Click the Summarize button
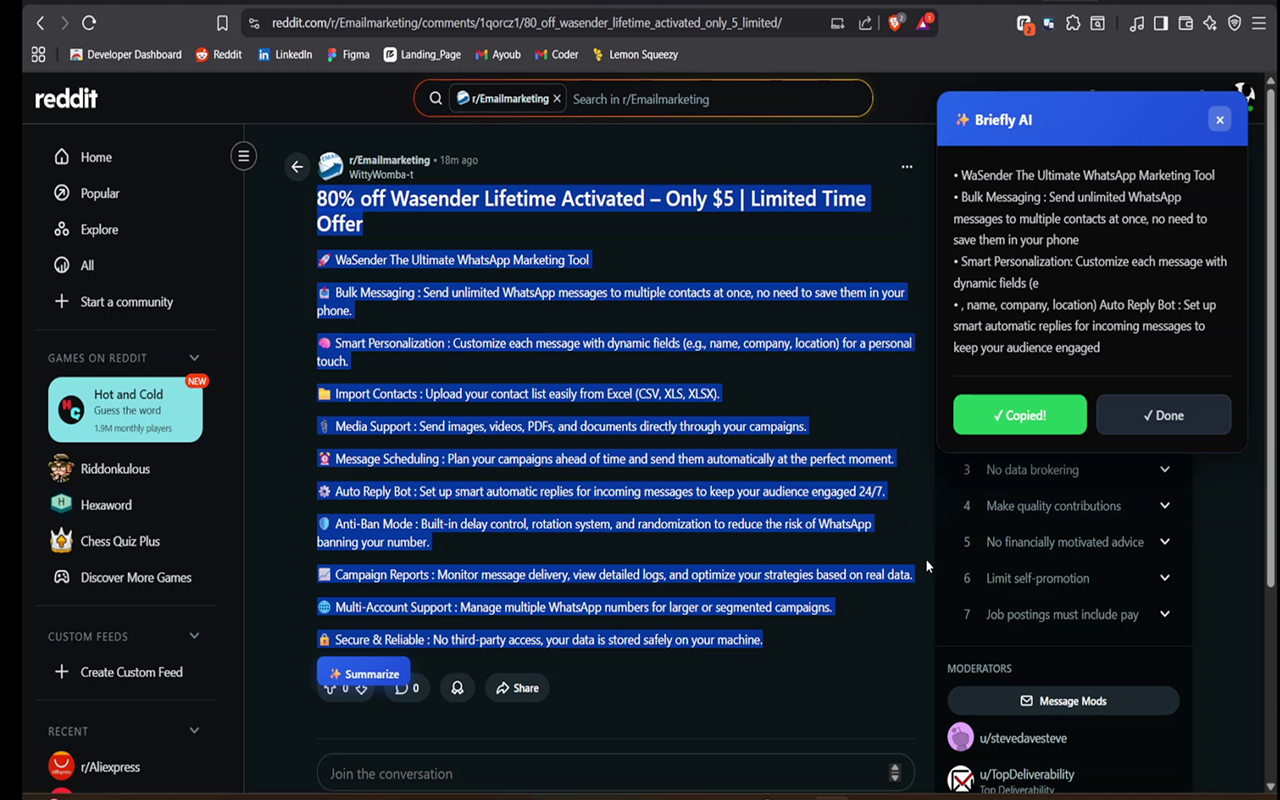The image size is (1280, 800). click(363, 673)
